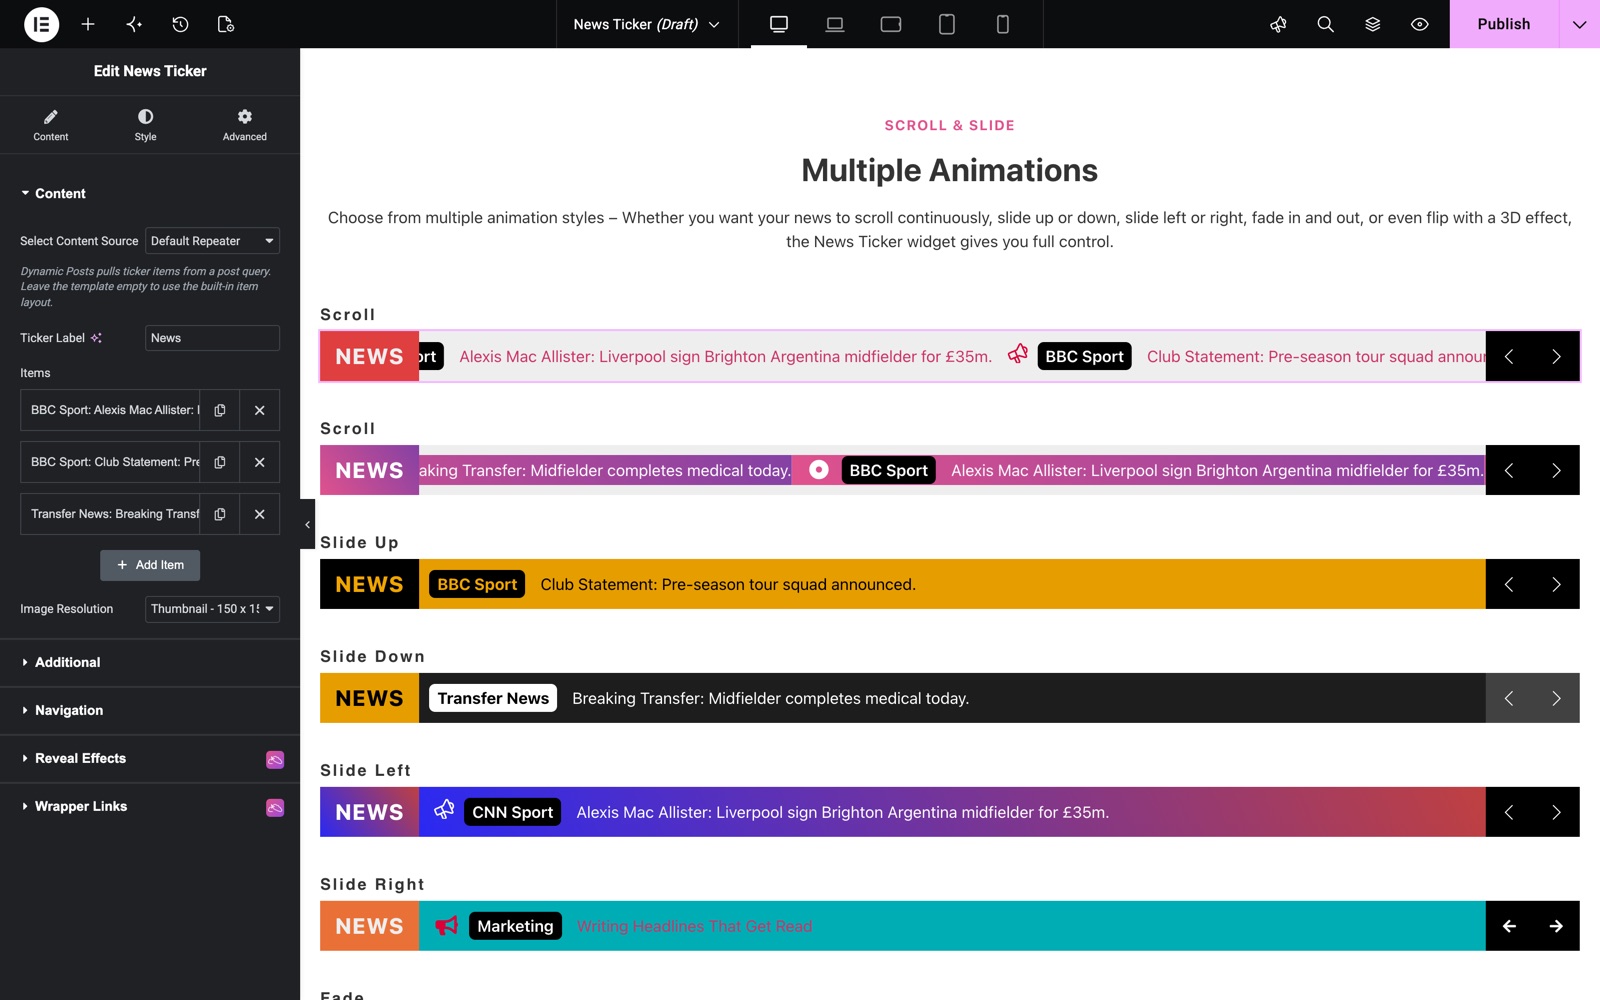Remove the Transfer News item
The width and height of the screenshot is (1600, 1000).
(x=260, y=514)
